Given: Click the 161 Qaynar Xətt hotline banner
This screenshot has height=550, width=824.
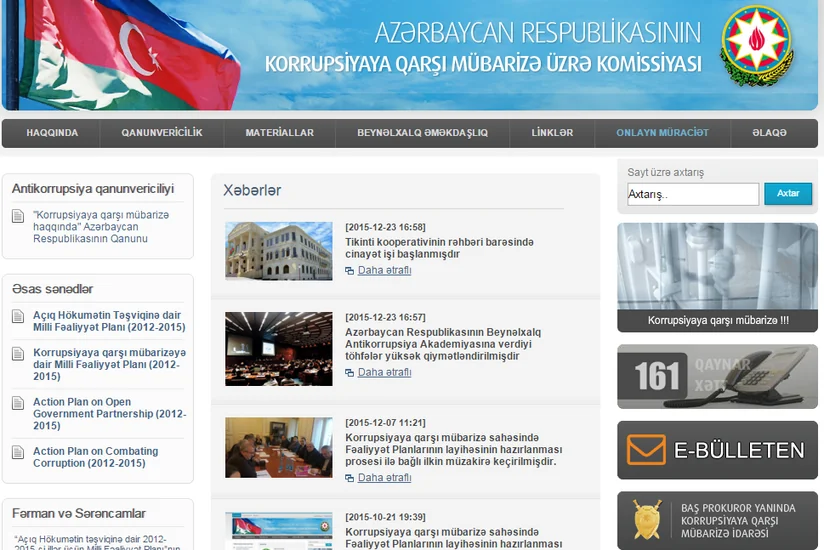Looking at the screenshot, I should point(717,377).
